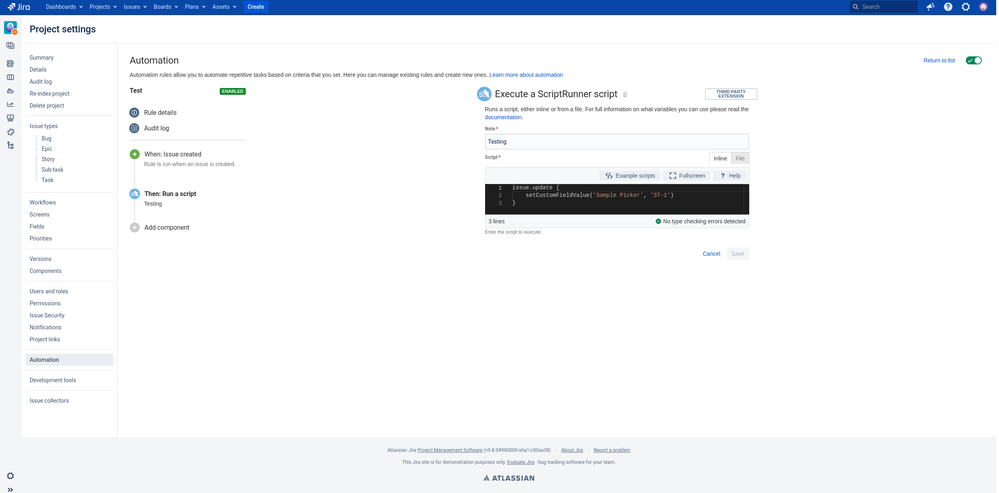Select Sub-task under Issue types
The height and width of the screenshot is (493, 999).
tap(52, 170)
